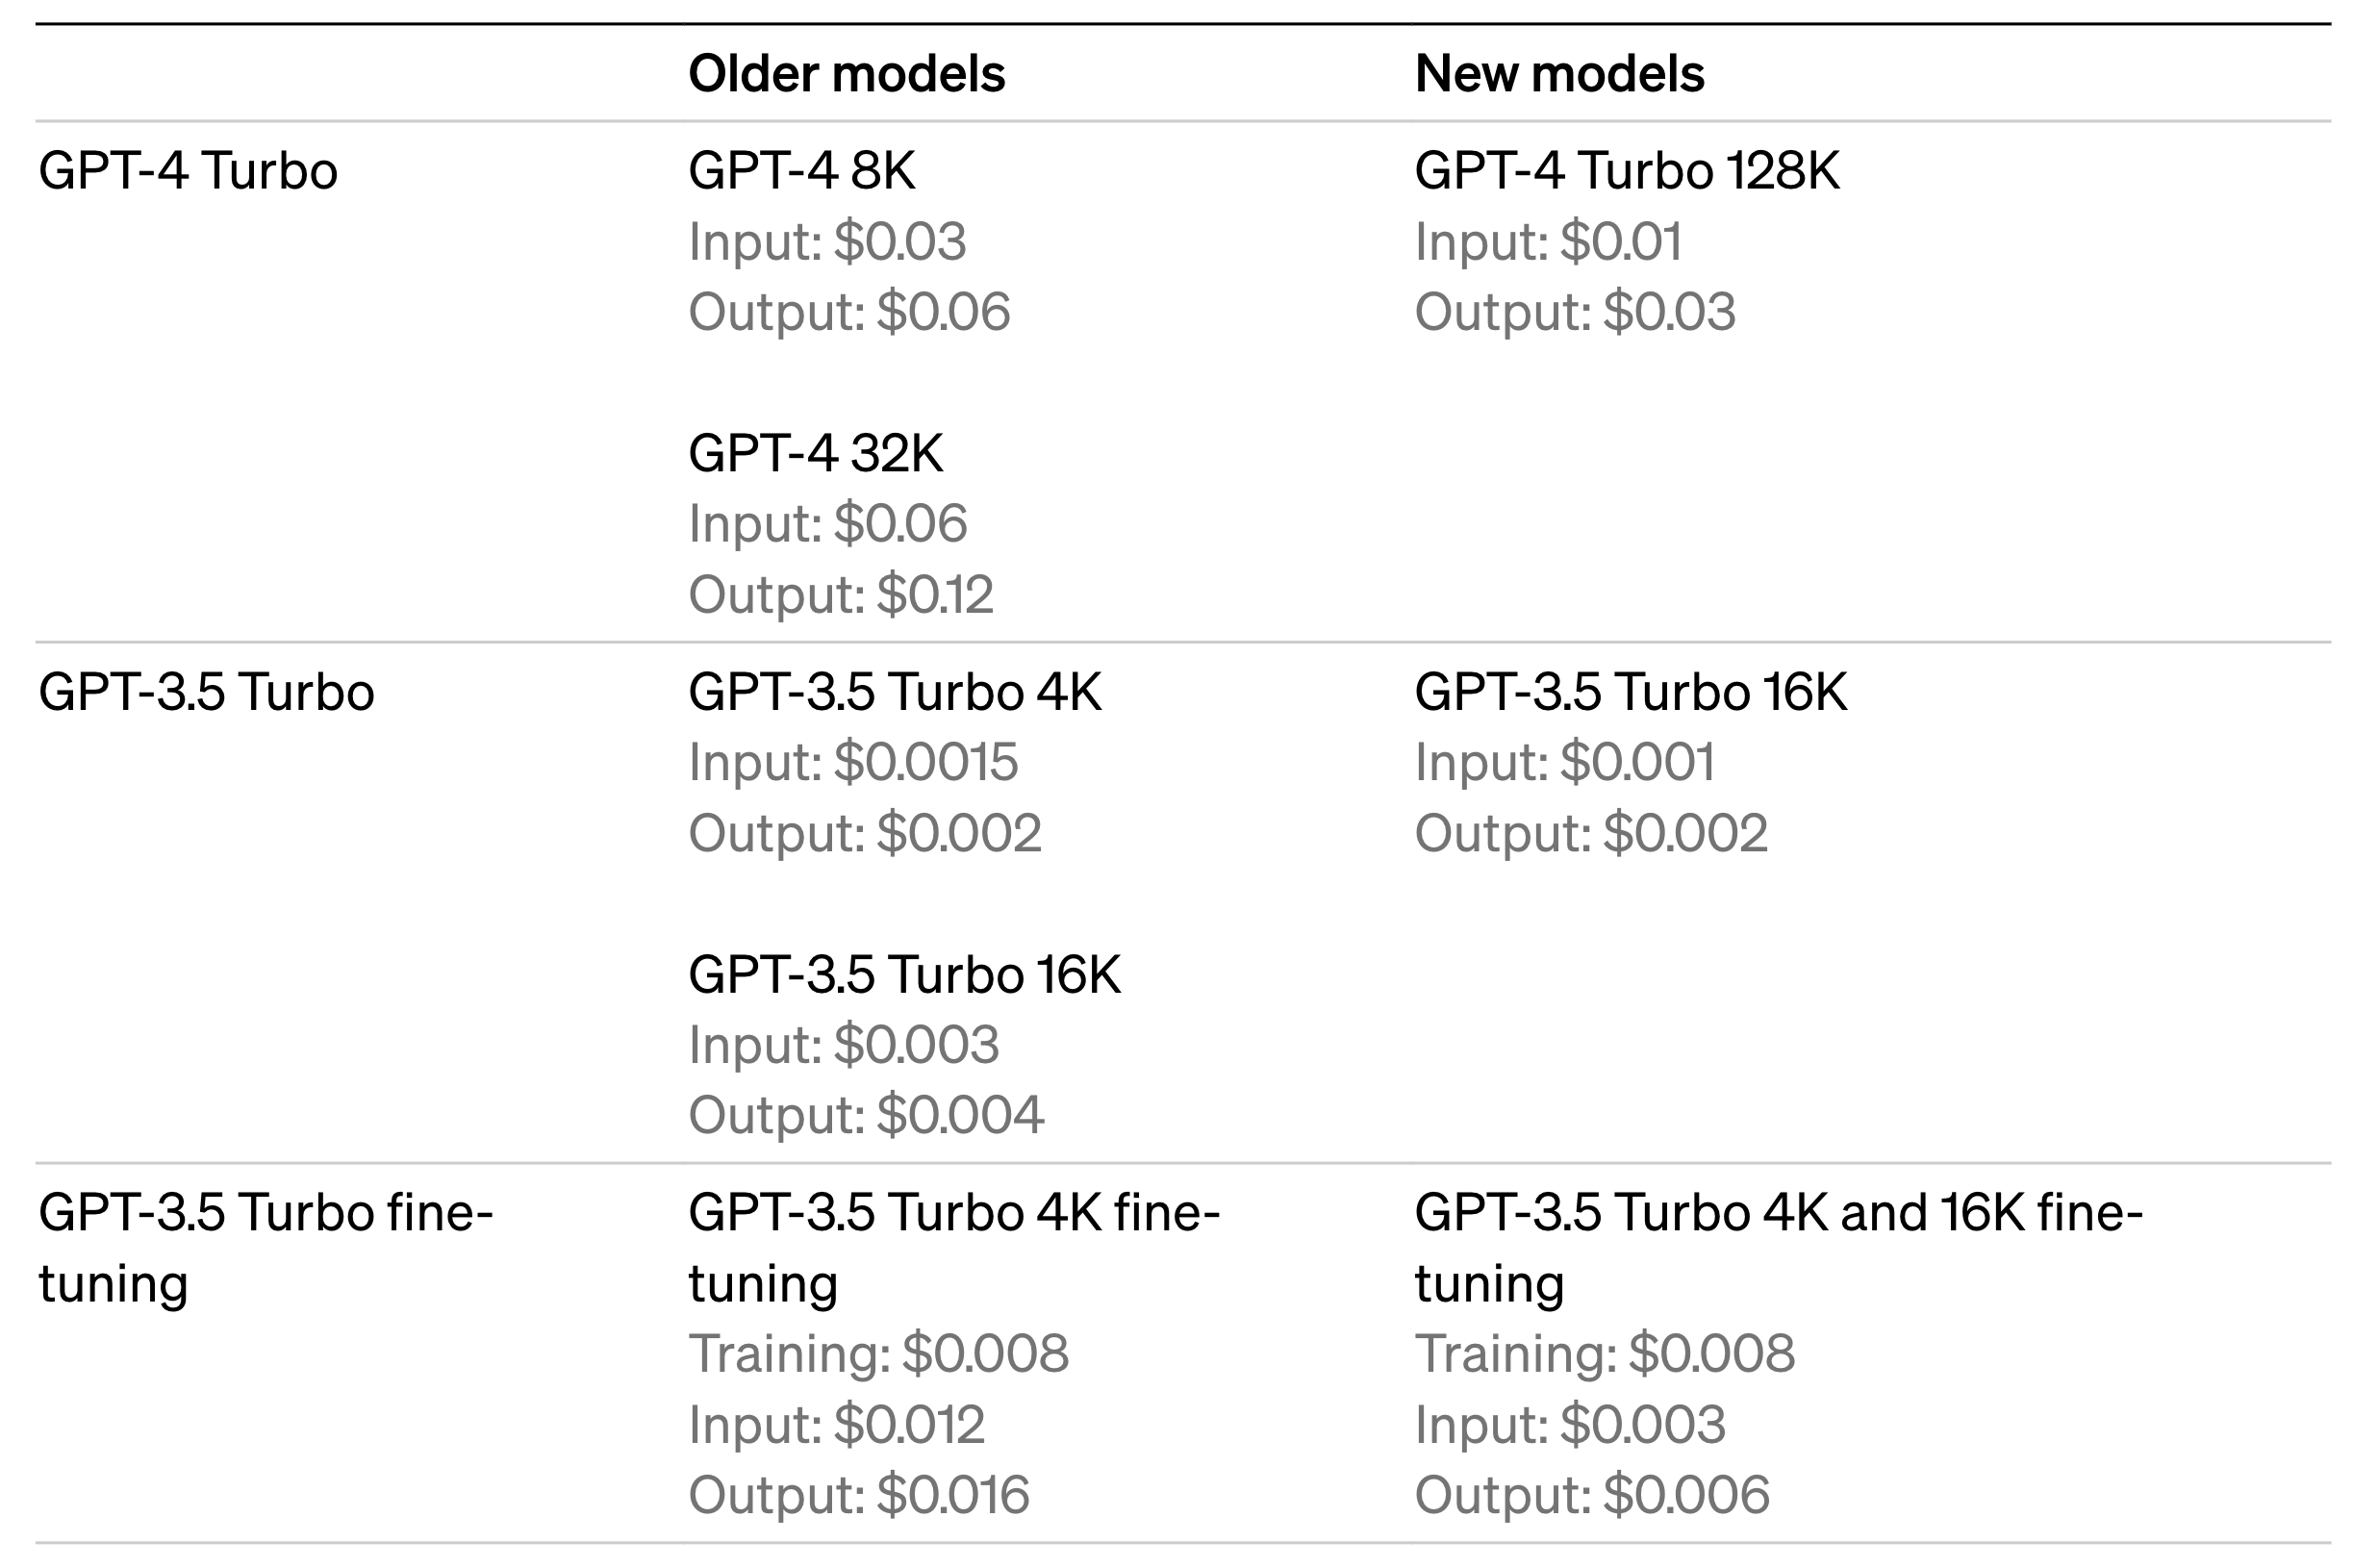This screenshot has width=2353, height=1568.
Task: Click the 'GPT-4 8K' model name
Action: (x=801, y=170)
